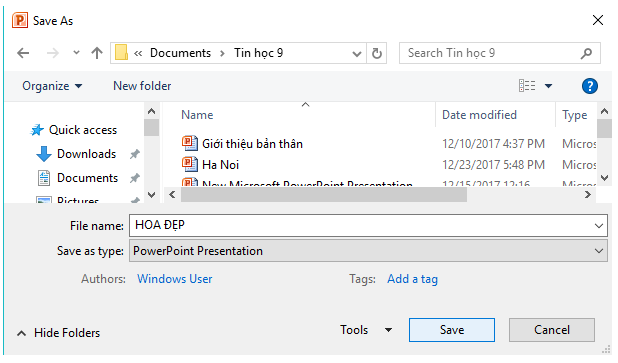Click the pin icon beside Documents
The image size is (618, 363).
135,178
